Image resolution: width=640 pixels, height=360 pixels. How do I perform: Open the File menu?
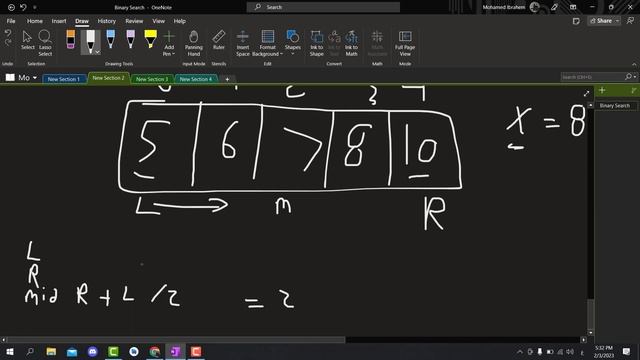[x=11, y=21]
